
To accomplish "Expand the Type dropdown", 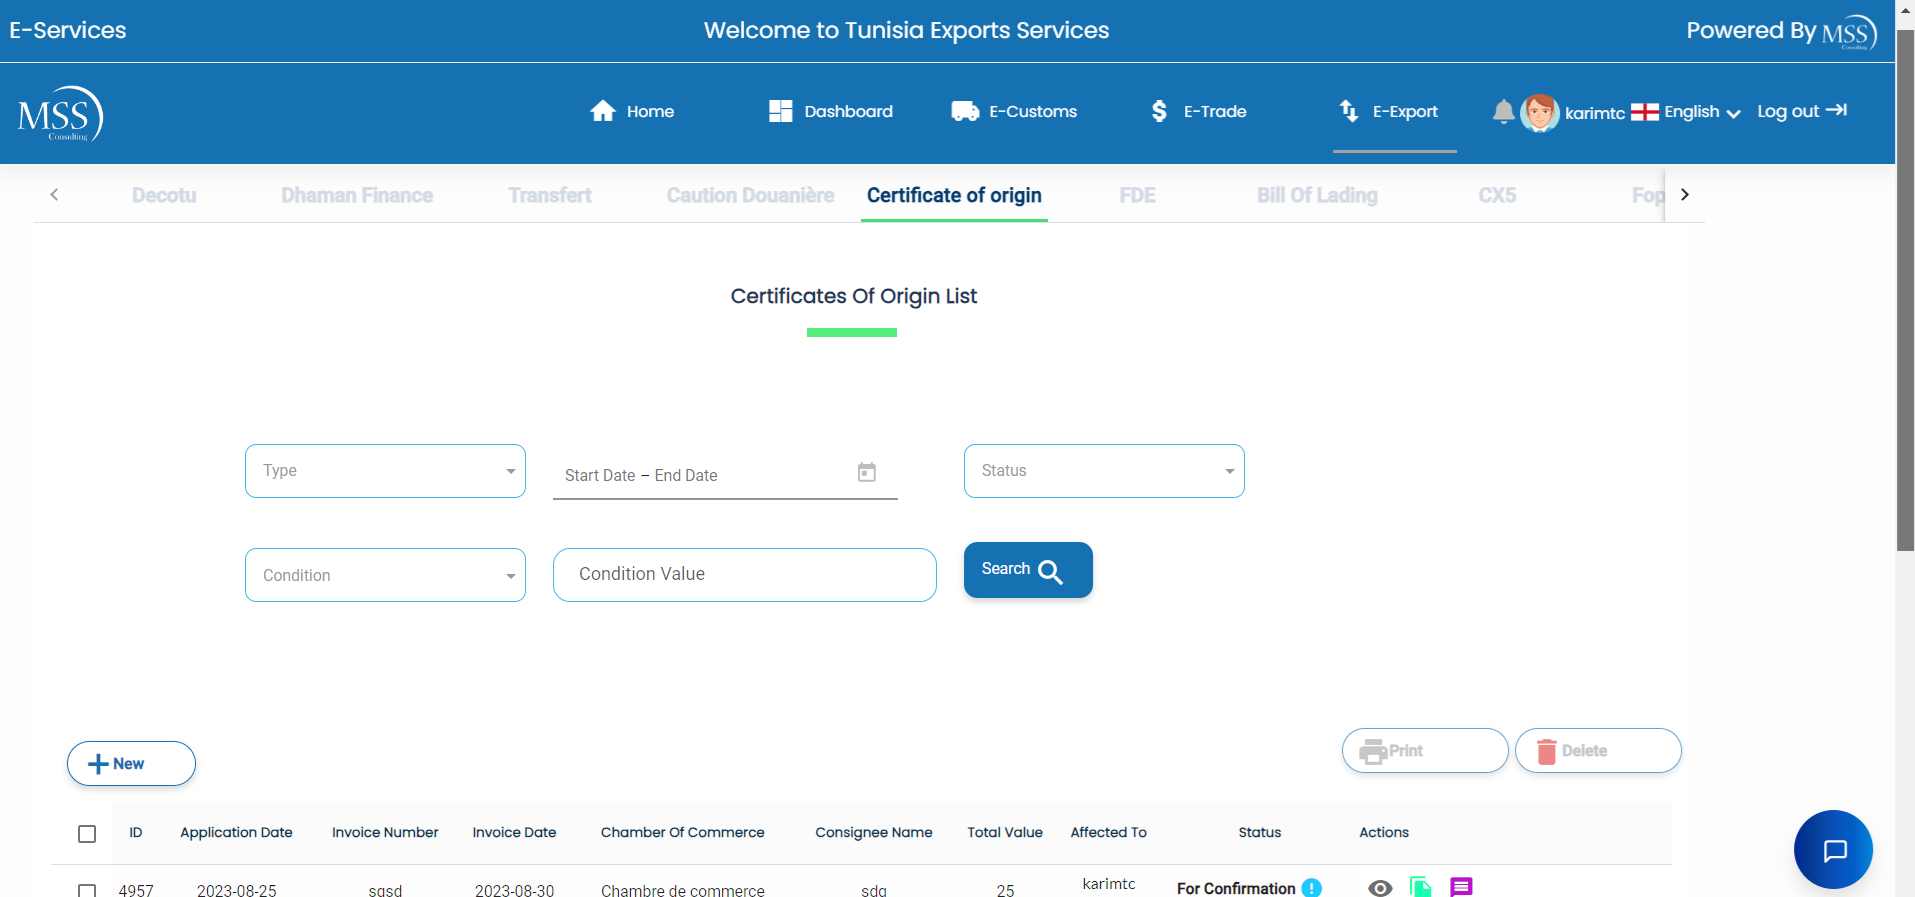I will coord(385,471).
